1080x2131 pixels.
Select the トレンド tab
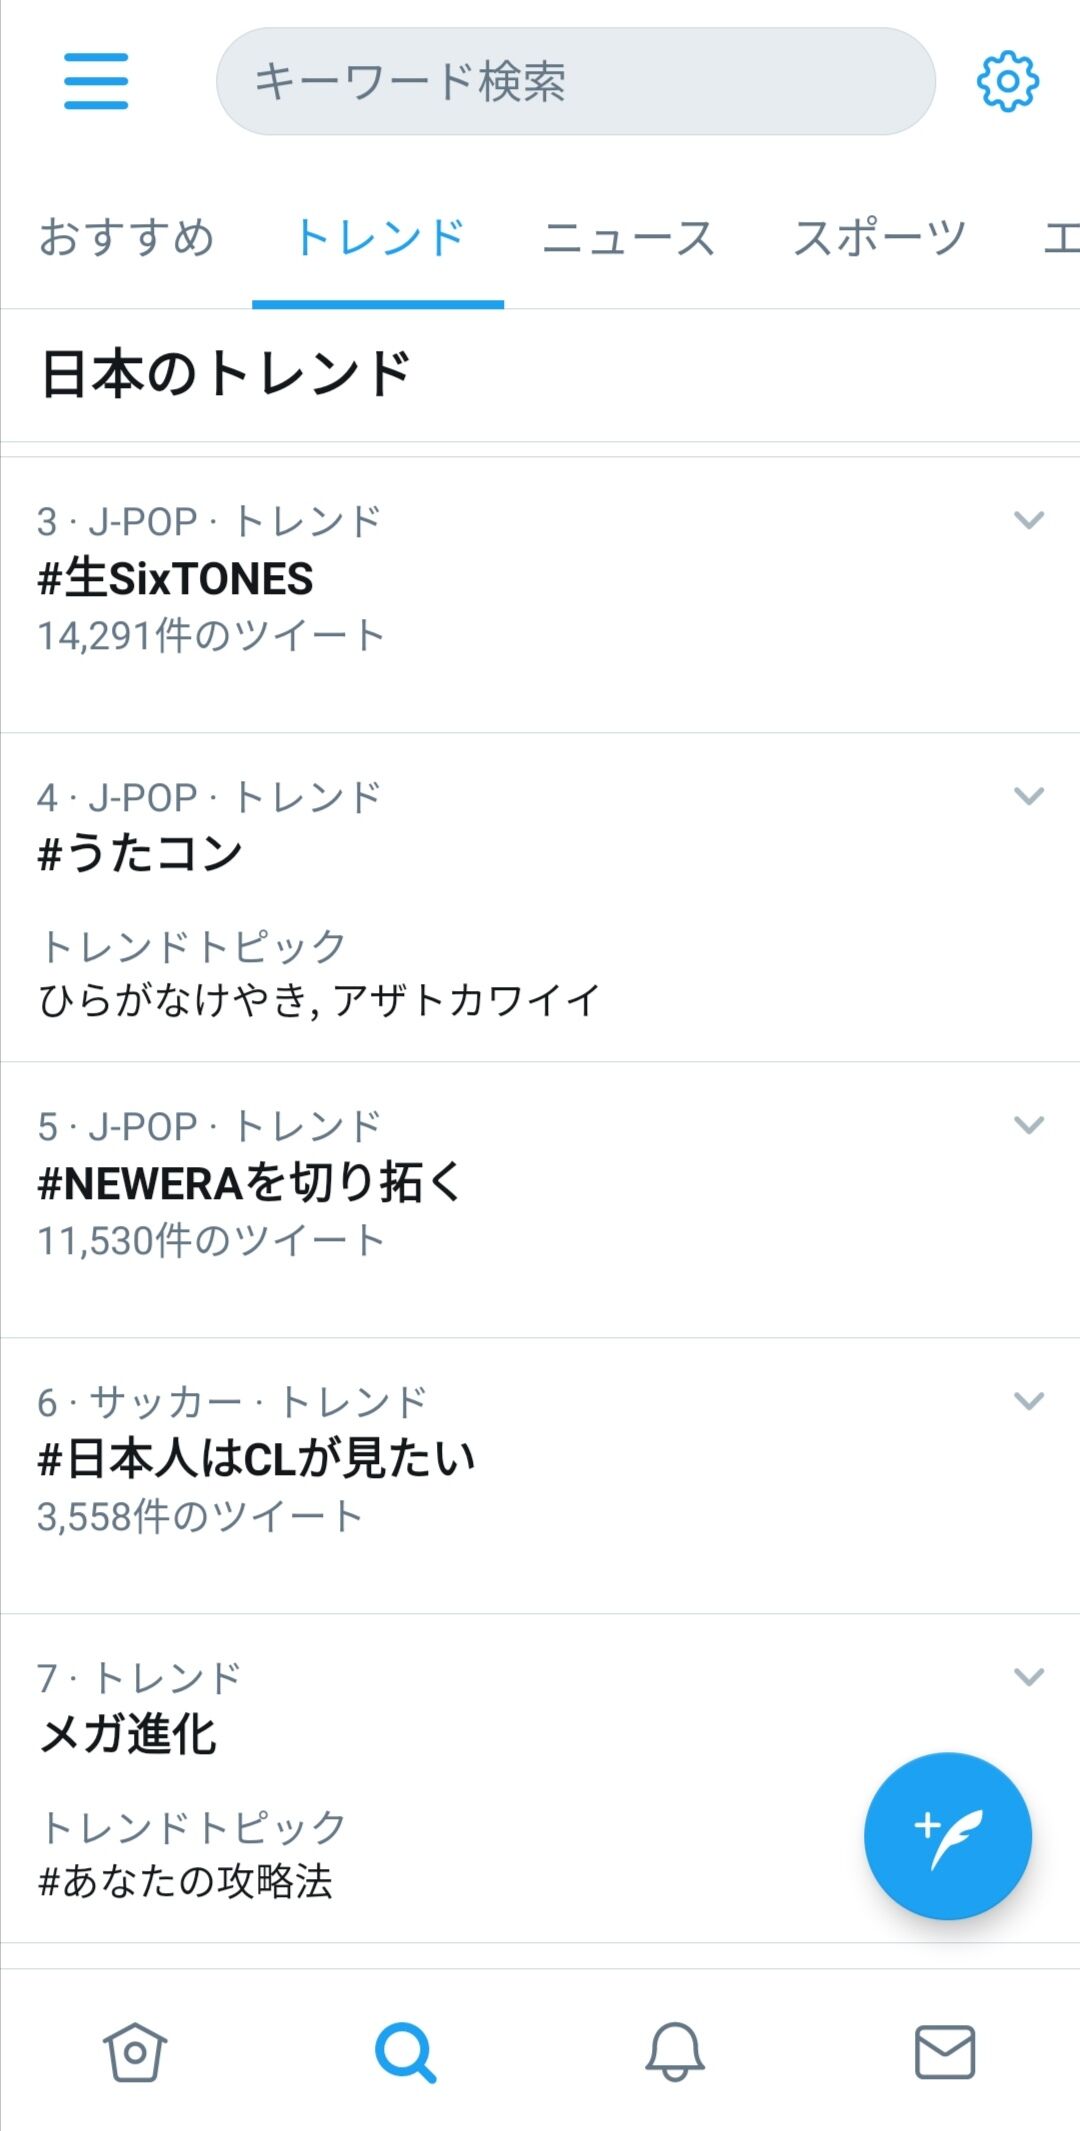click(378, 238)
